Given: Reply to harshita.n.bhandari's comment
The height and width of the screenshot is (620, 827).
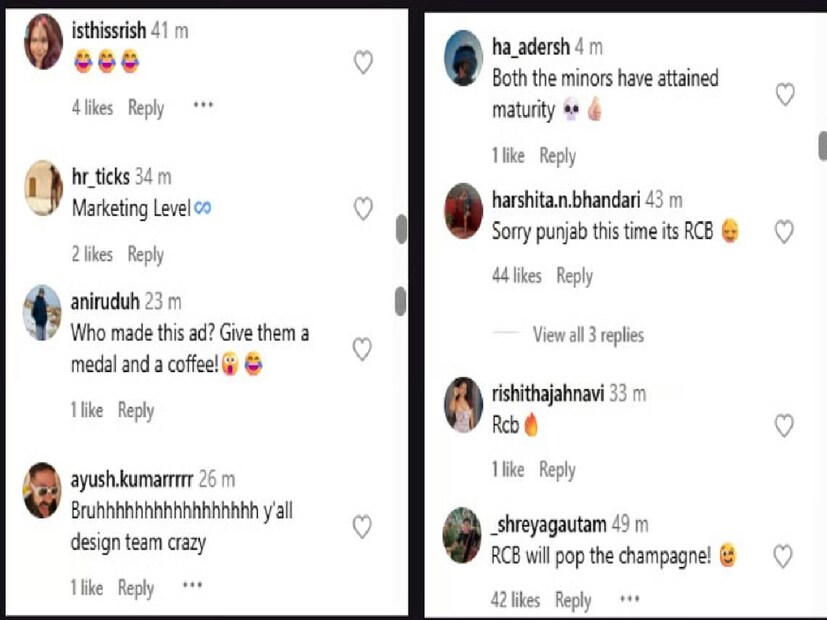Looking at the screenshot, I should 574,276.
